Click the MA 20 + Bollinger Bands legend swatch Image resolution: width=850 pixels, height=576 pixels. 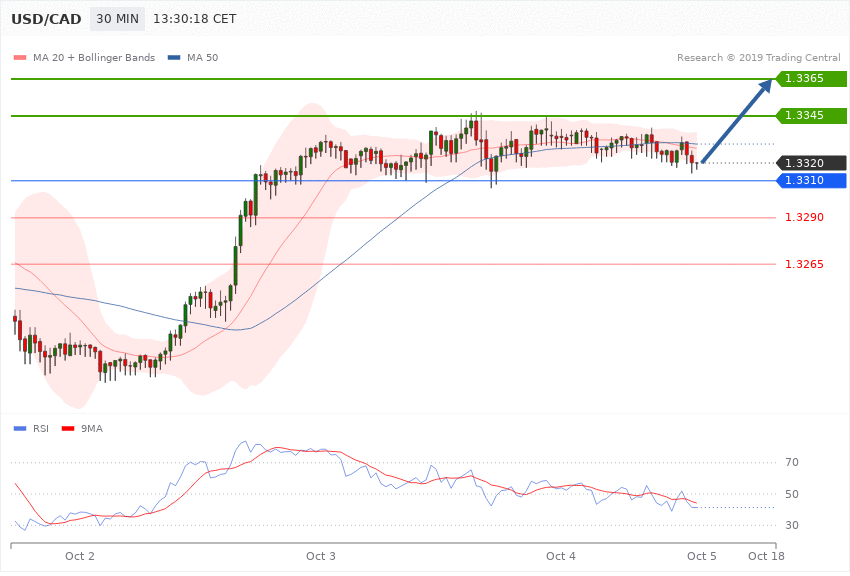(20, 57)
